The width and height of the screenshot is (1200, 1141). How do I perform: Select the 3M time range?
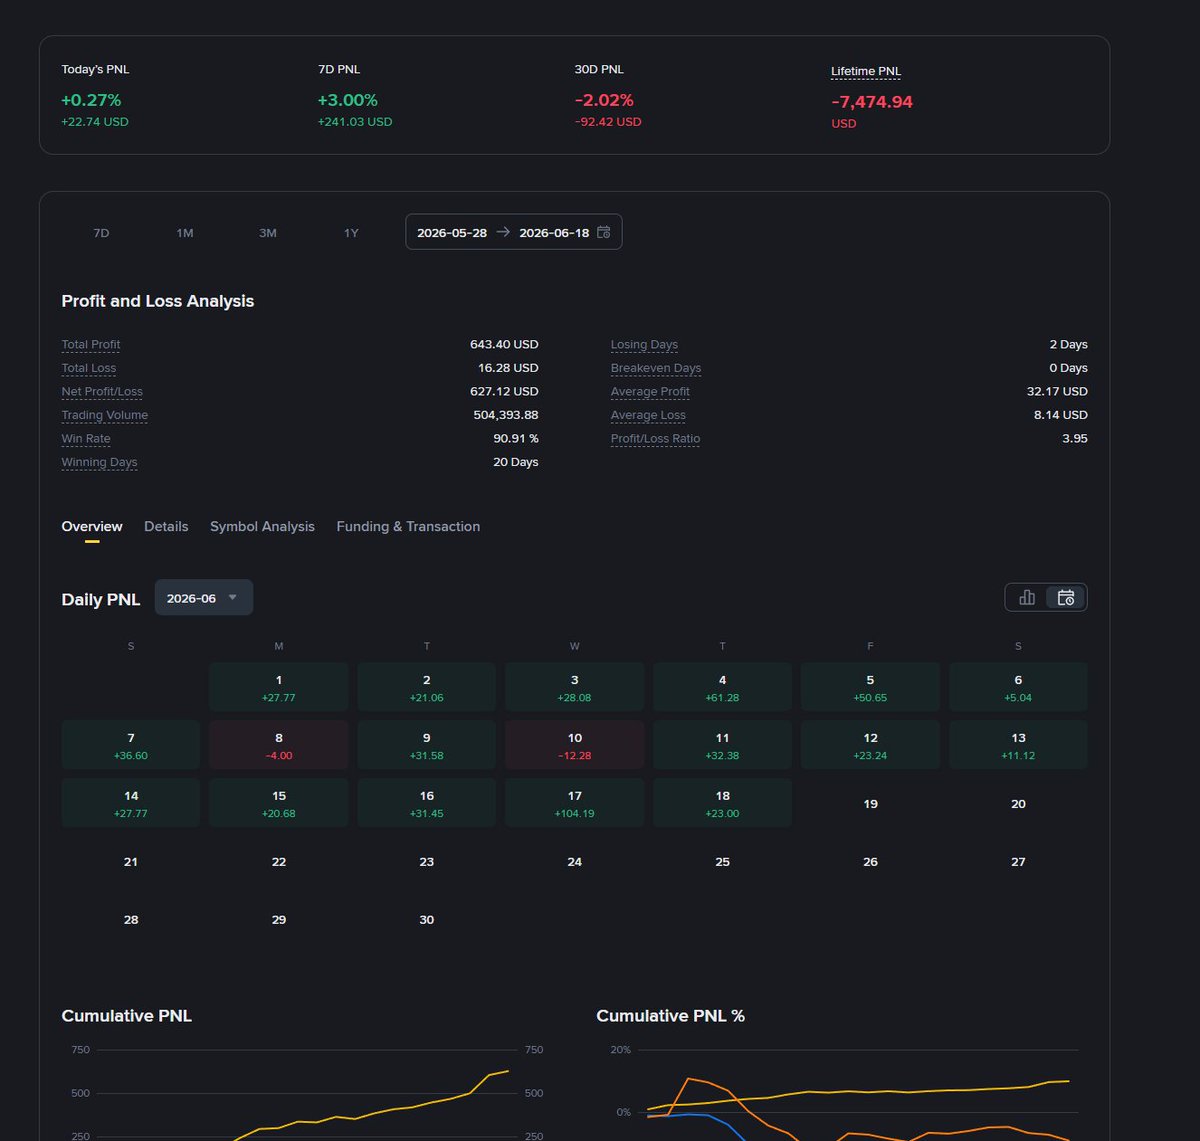pos(268,233)
